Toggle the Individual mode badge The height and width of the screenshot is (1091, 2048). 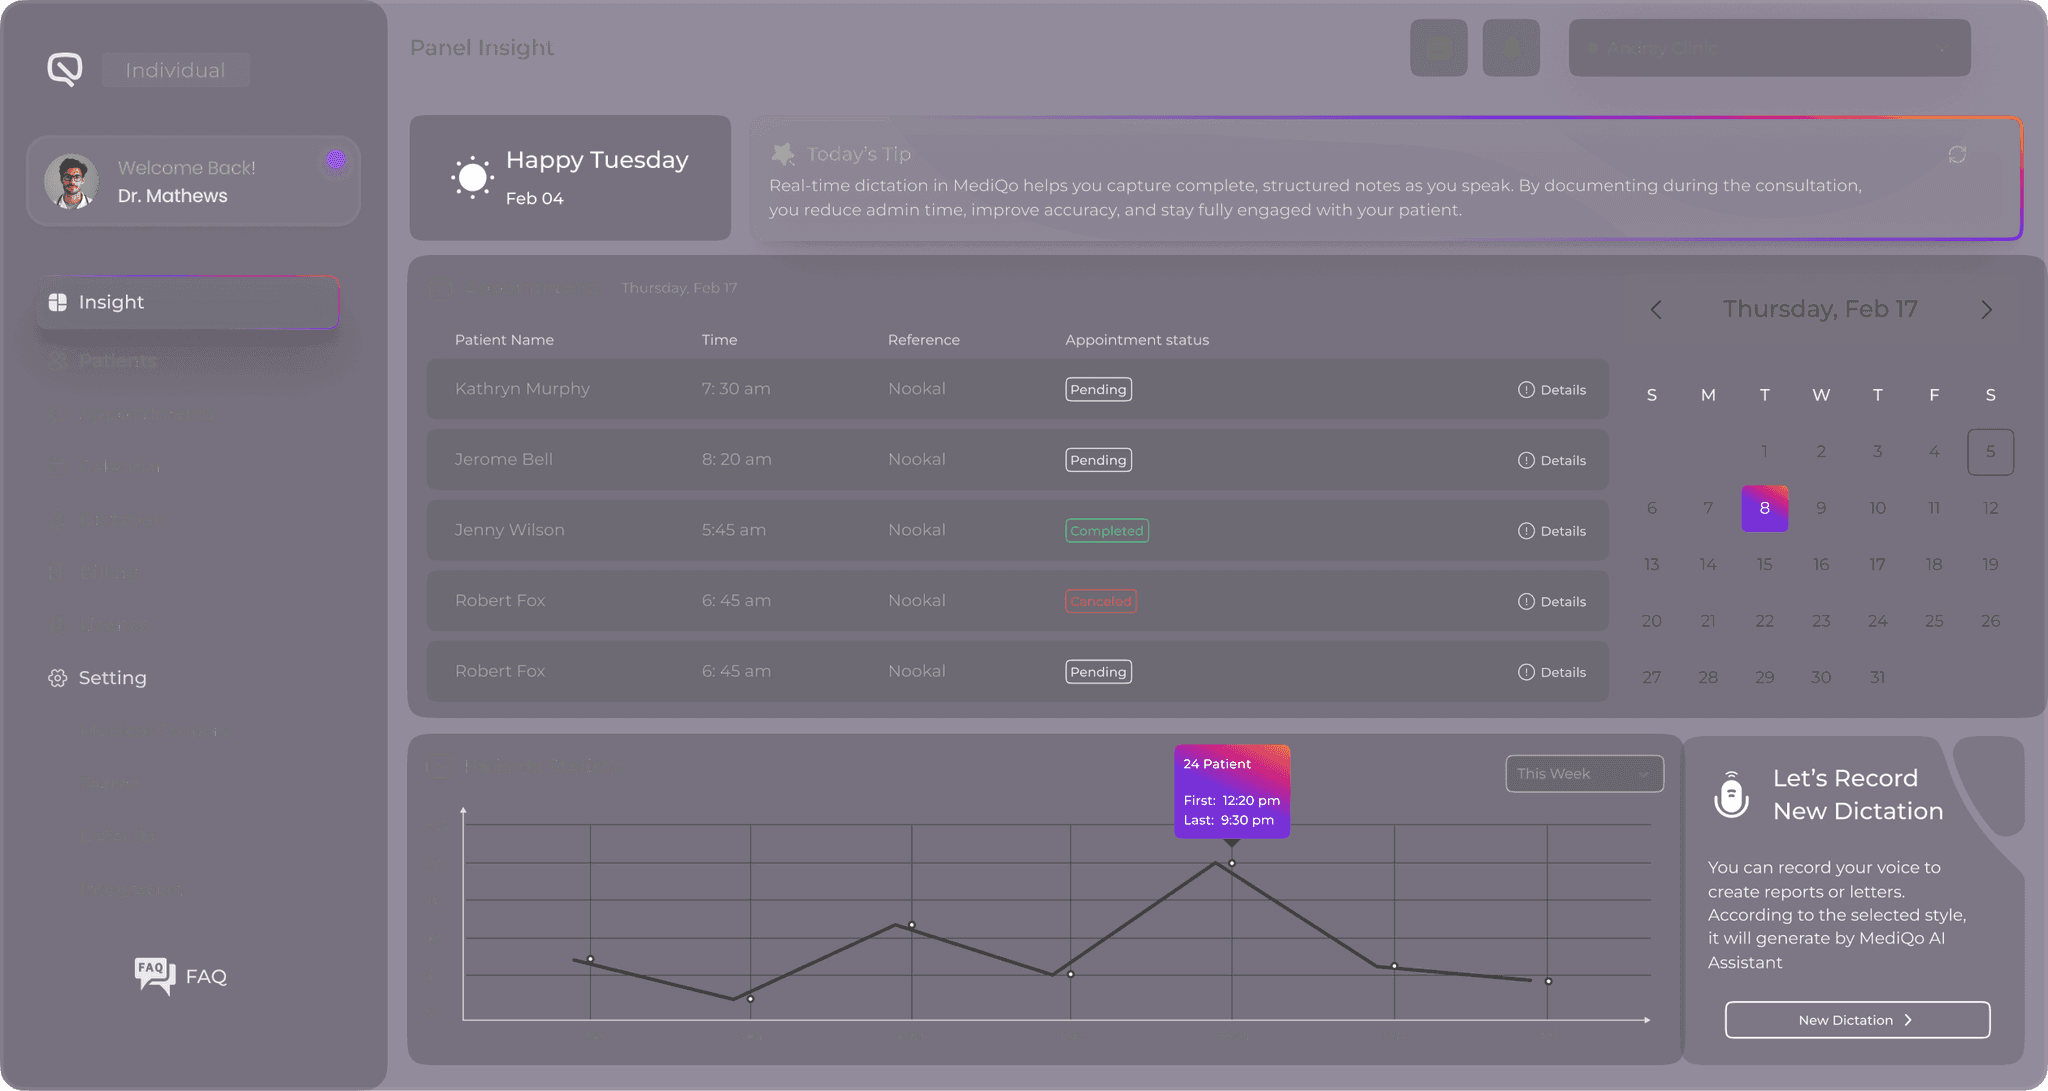pyautogui.click(x=176, y=70)
